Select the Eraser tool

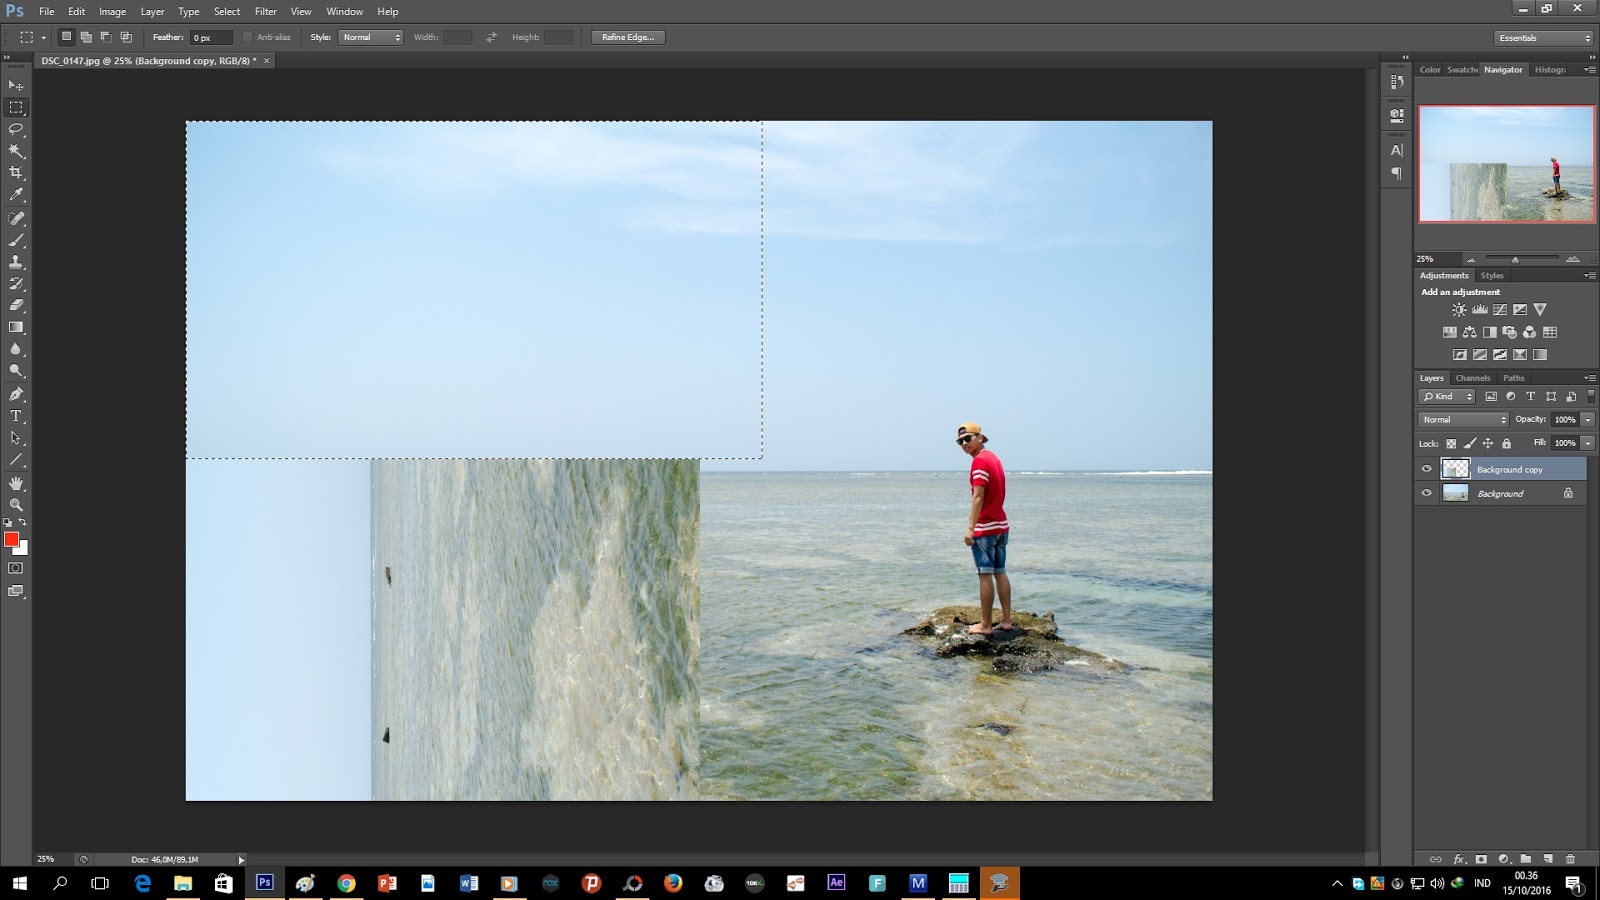(x=16, y=306)
